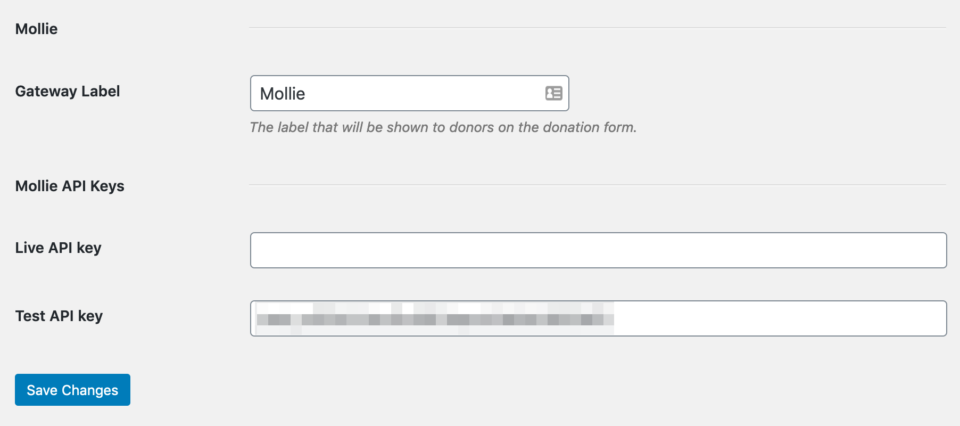Click the contact card autofill icon
The height and width of the screenshot is (426, 960).
click(x=553, y=93)
